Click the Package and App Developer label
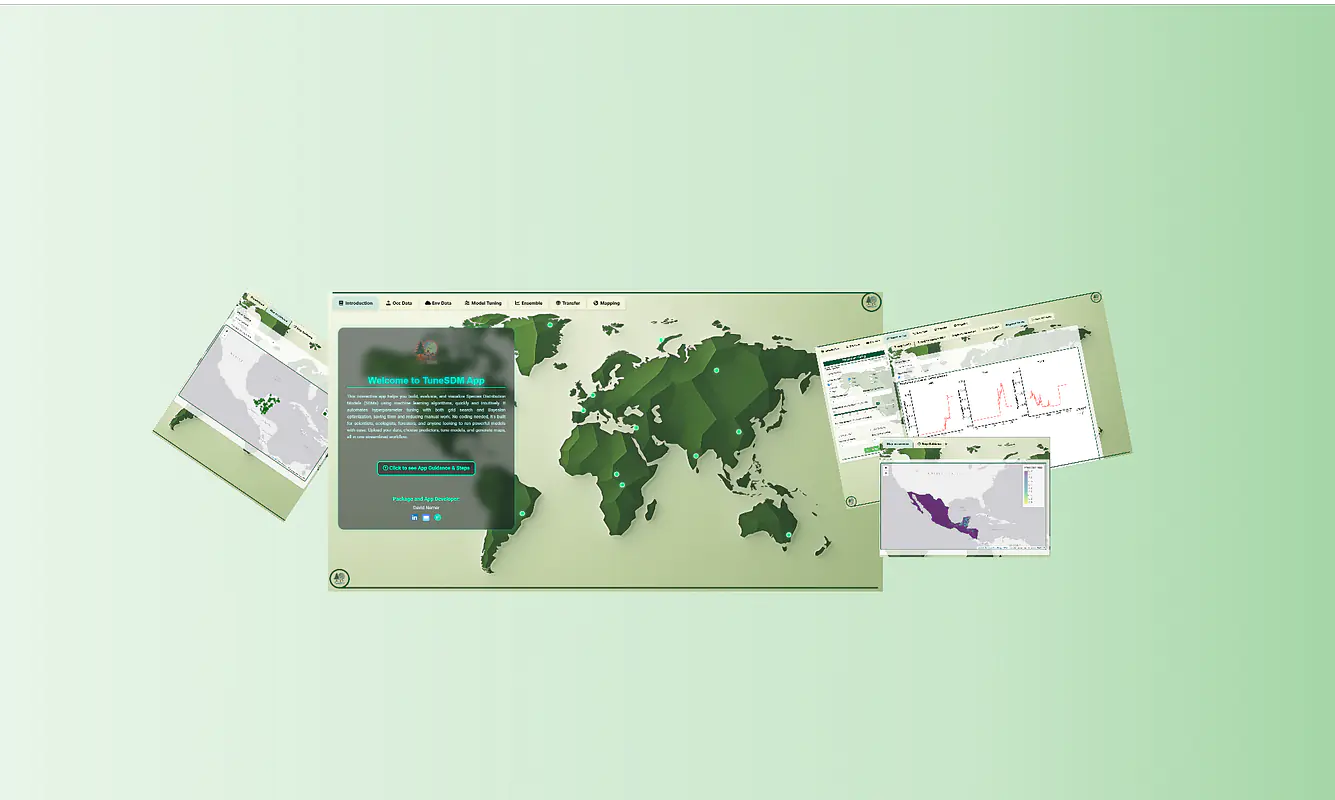Screen dimensions: 1335x800 click(426, 498)
